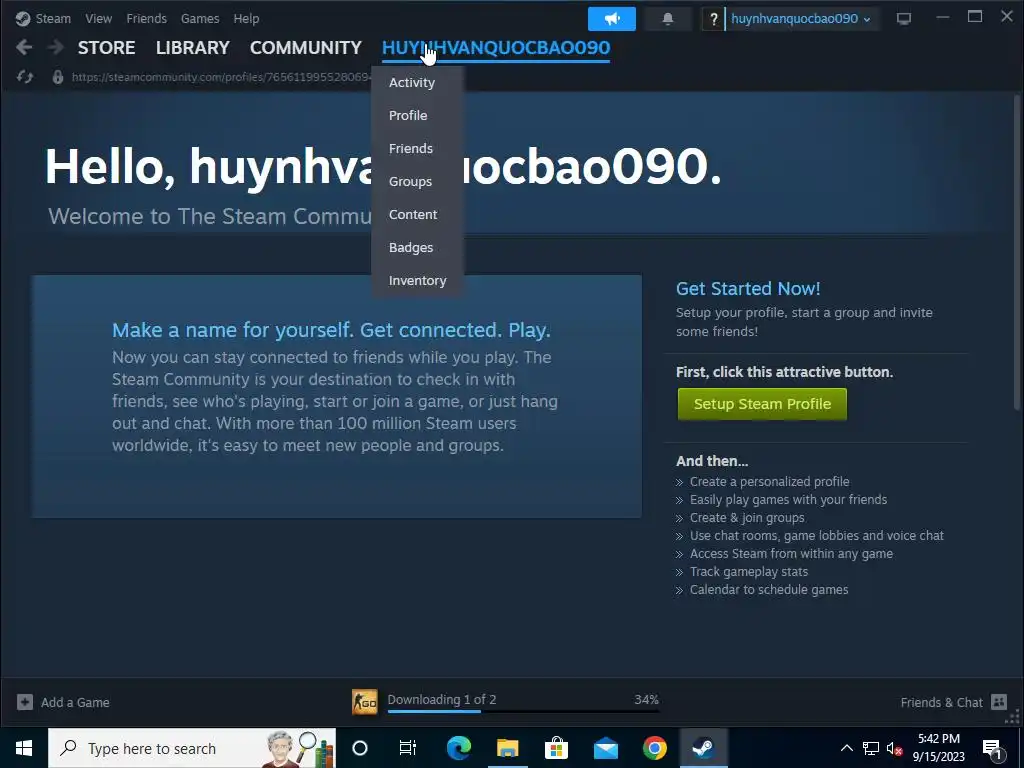Click the Steam taskbar icon
The width and height of the screenshot is (1024, 768).
tap(703, 748)
